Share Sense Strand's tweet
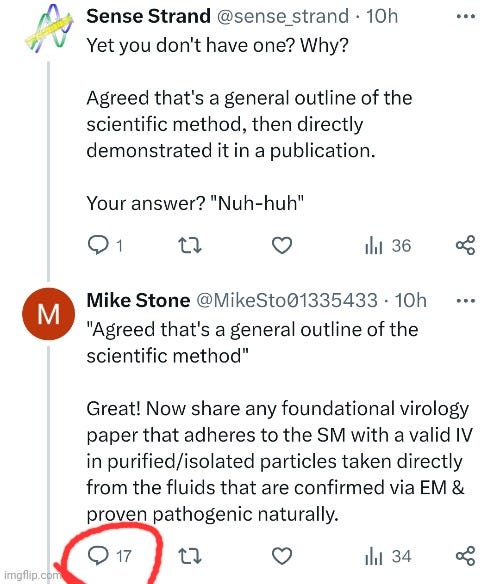500x584 pixels. (466, 245)
